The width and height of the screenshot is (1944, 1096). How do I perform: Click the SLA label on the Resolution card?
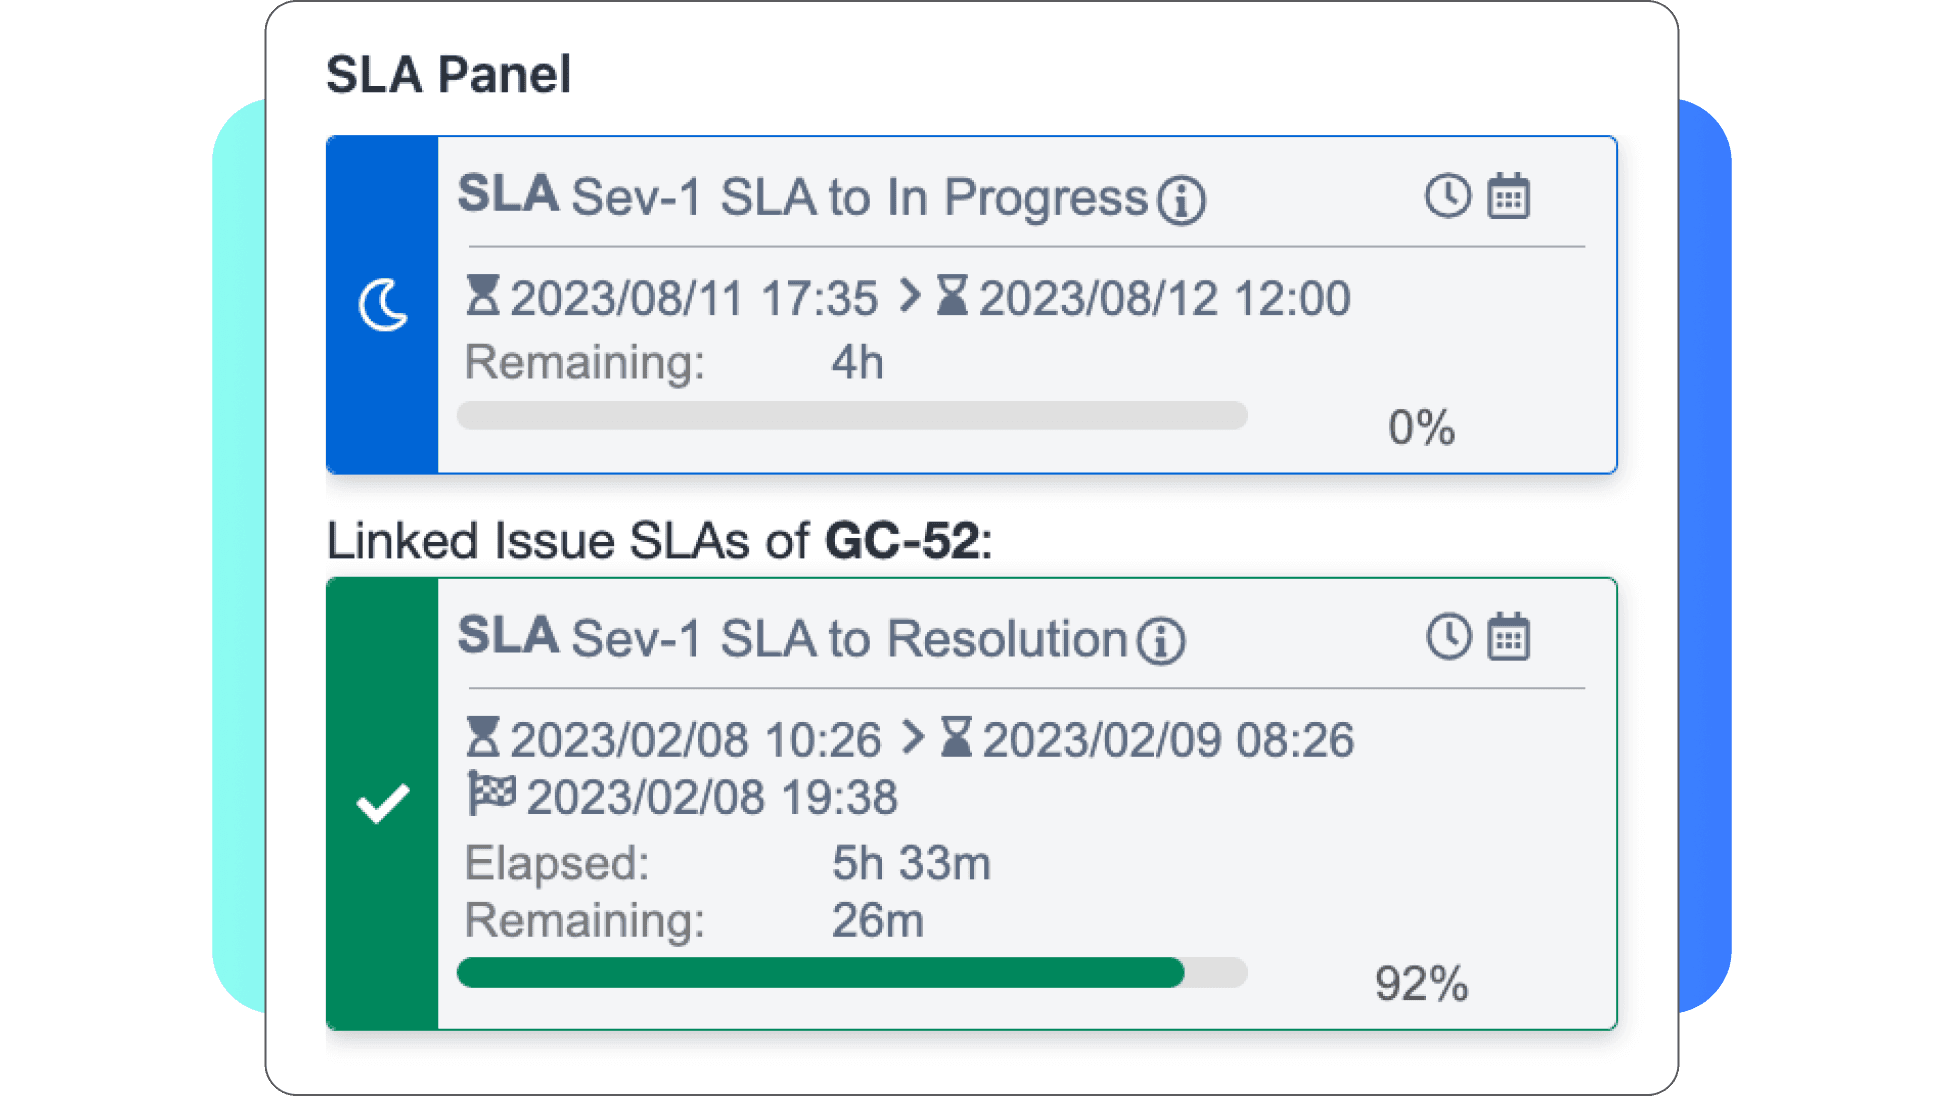[x=507, y=636]
